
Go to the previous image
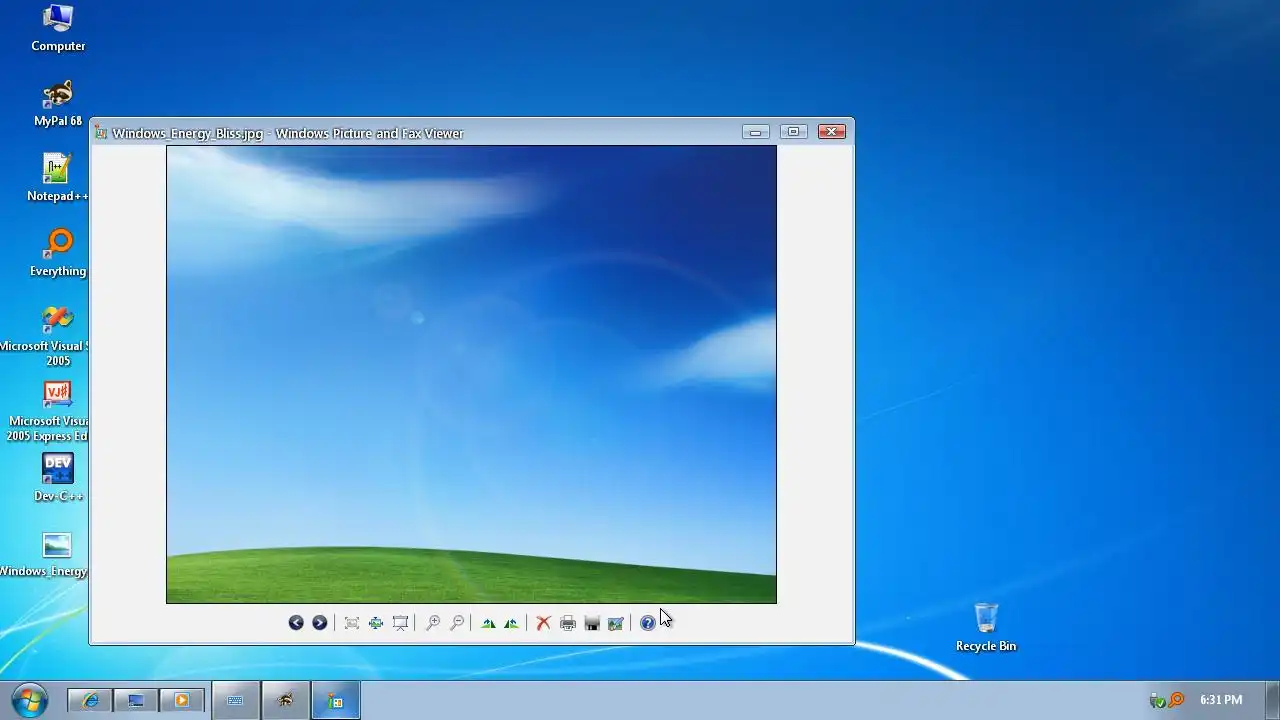pyautogui.click(x=296, y=623)
